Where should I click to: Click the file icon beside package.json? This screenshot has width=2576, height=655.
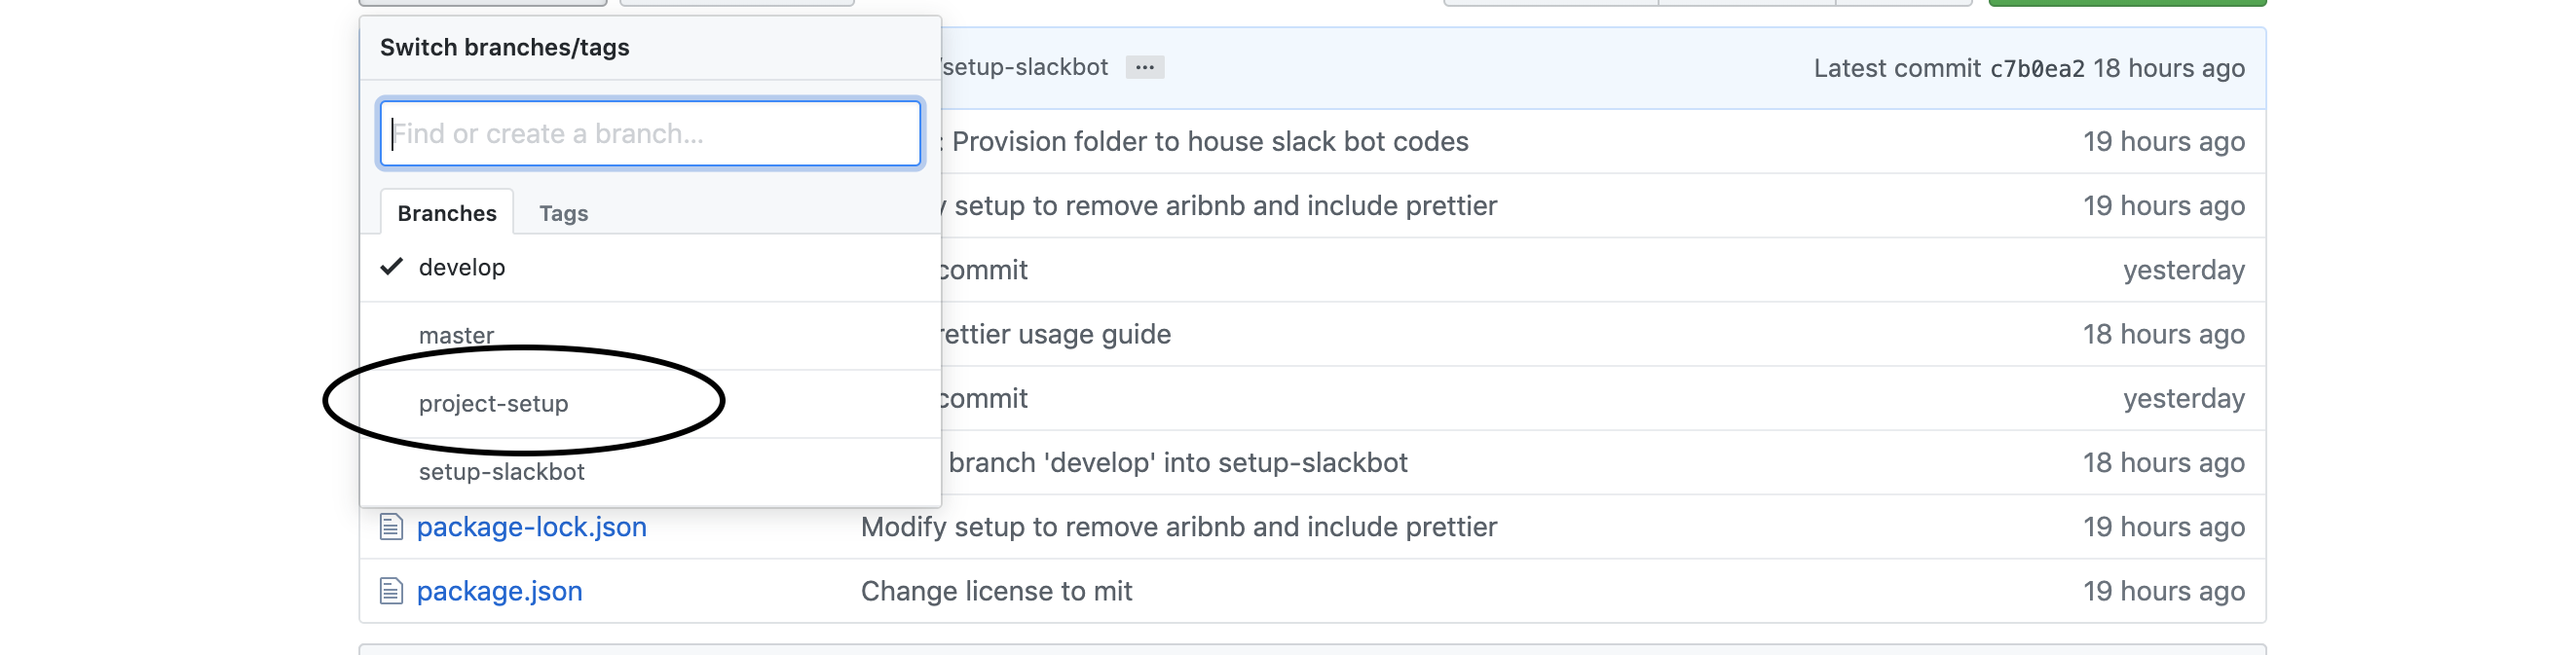391,591
